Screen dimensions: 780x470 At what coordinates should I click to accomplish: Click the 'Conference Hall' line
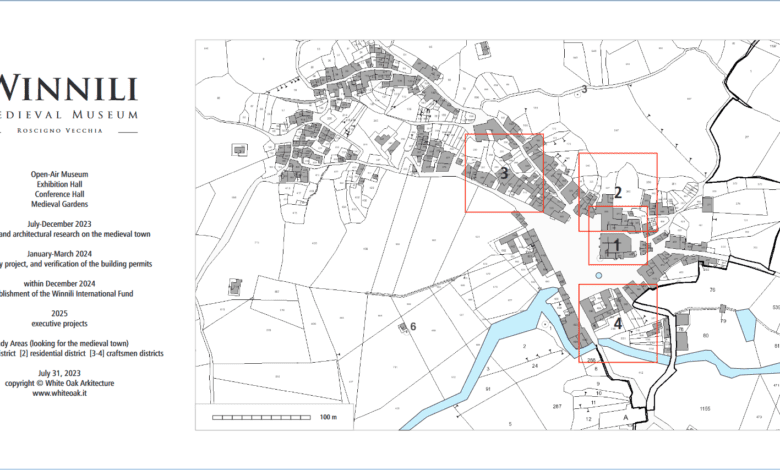click(x=60, y=194)
